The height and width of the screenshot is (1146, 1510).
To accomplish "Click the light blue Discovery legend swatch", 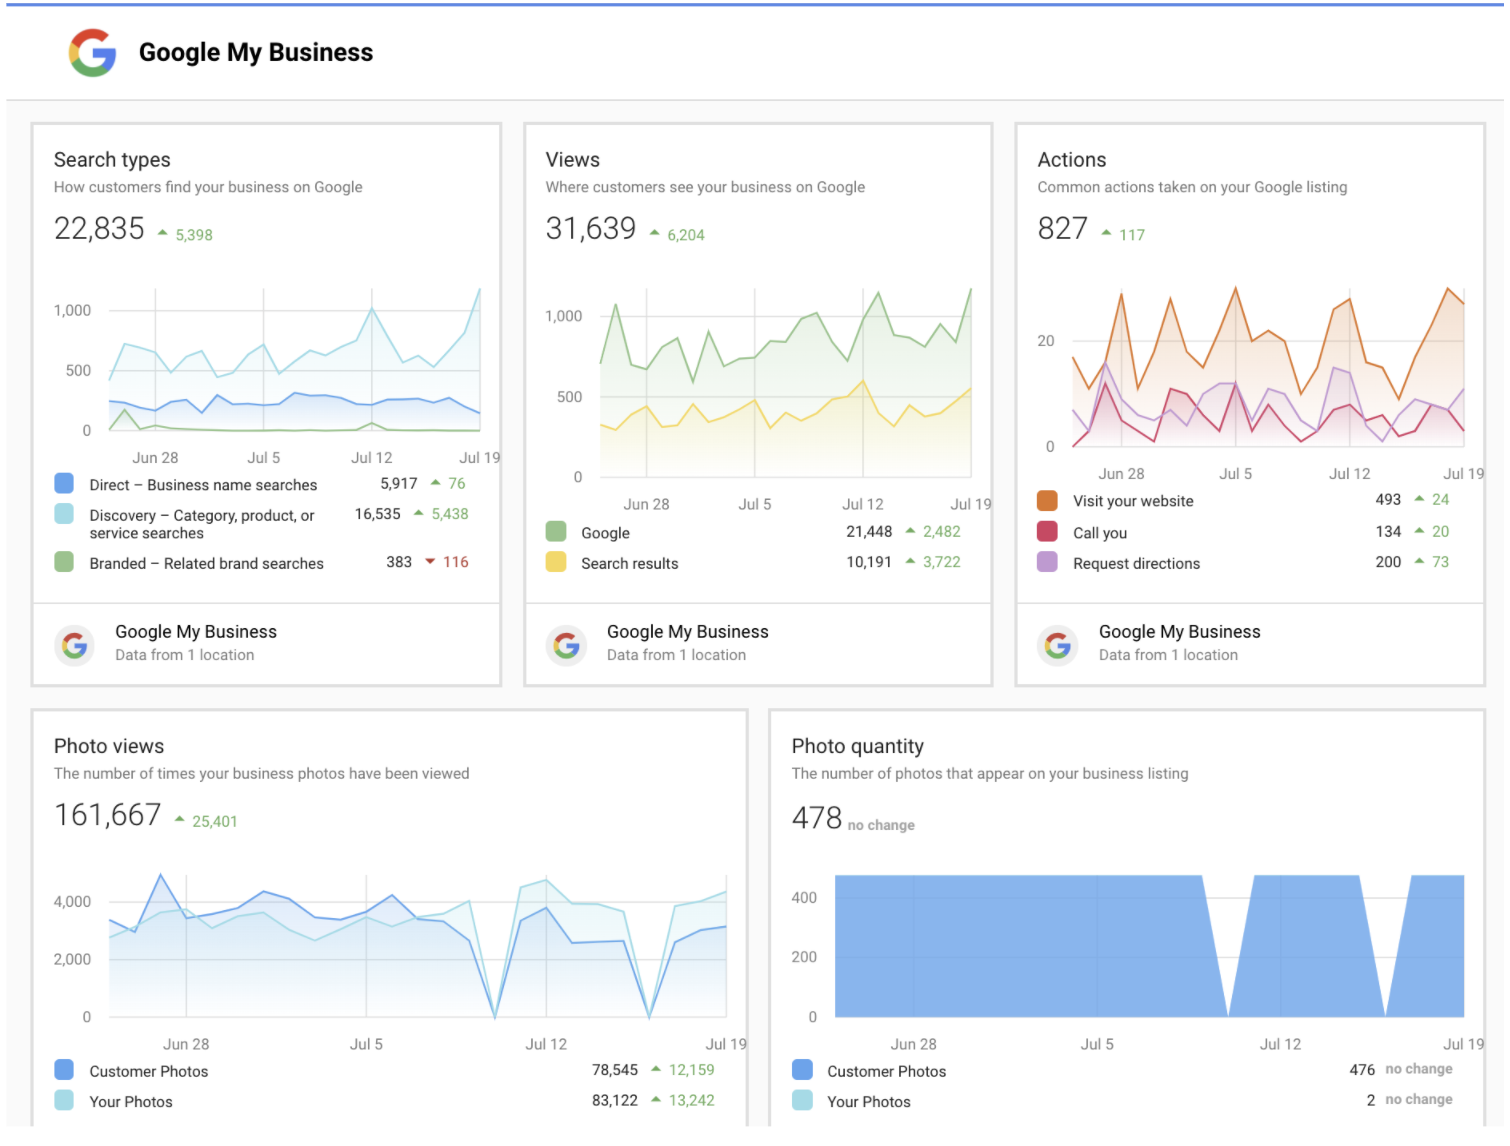I will [x=64, y=514].
